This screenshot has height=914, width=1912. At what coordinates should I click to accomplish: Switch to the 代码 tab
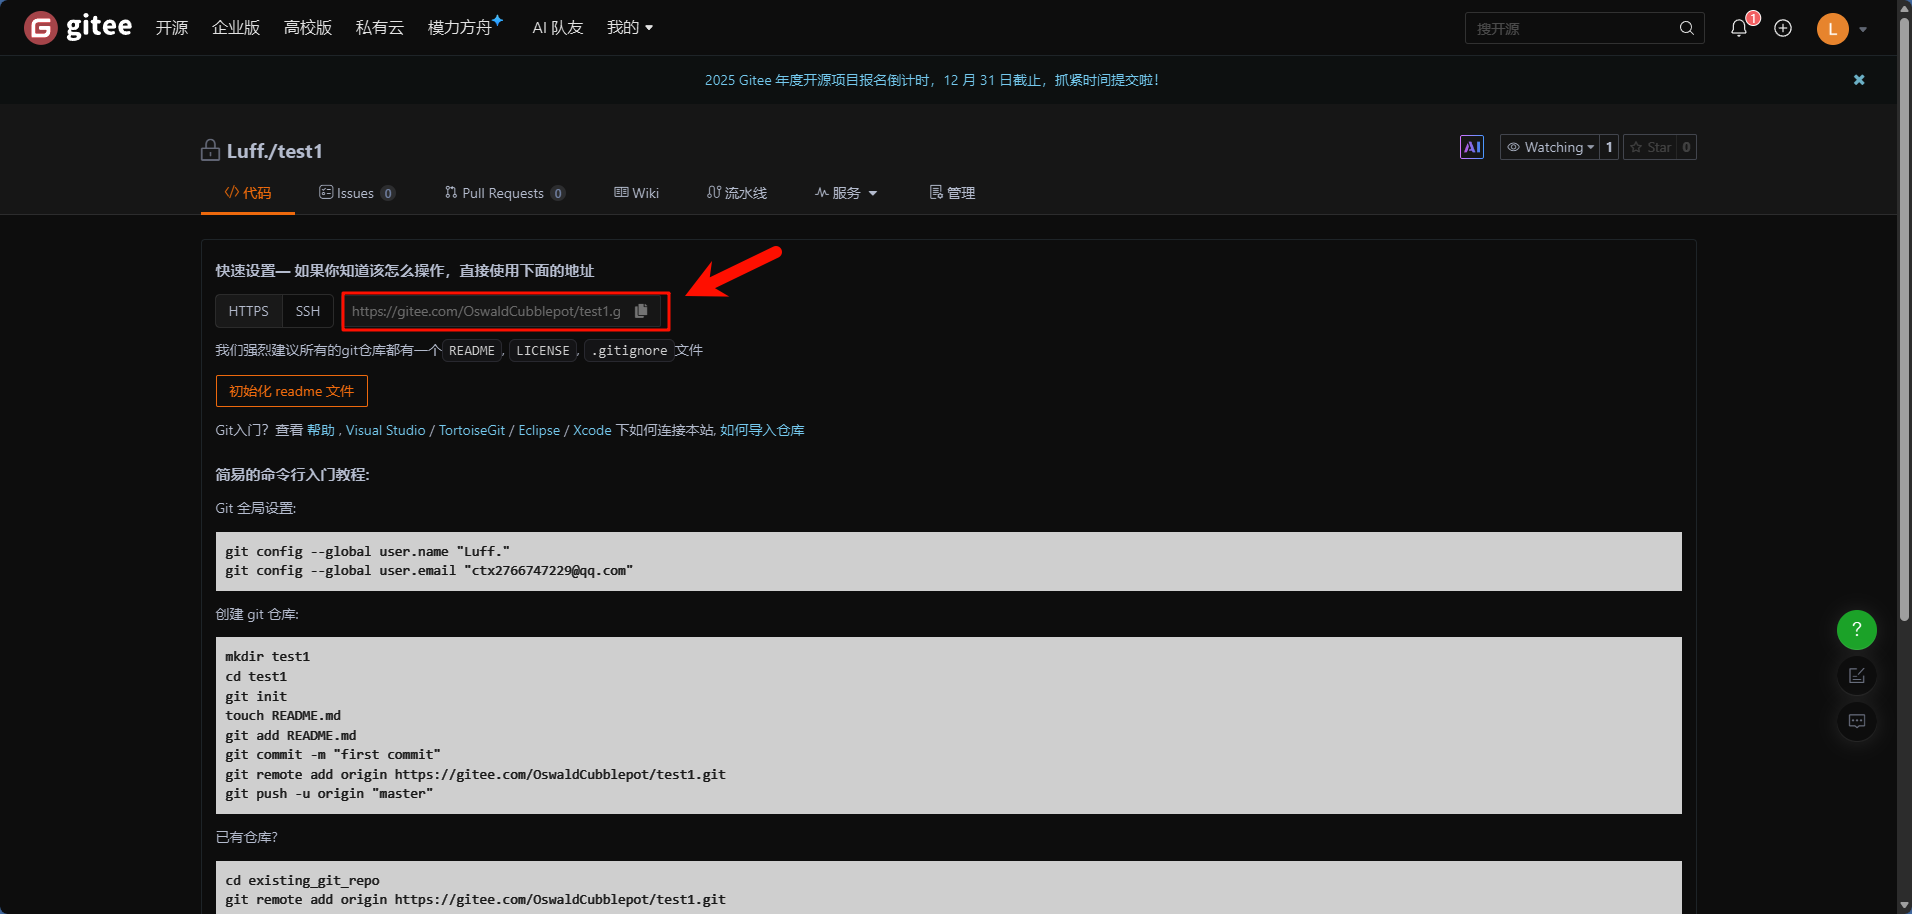(x=248, y=193)
